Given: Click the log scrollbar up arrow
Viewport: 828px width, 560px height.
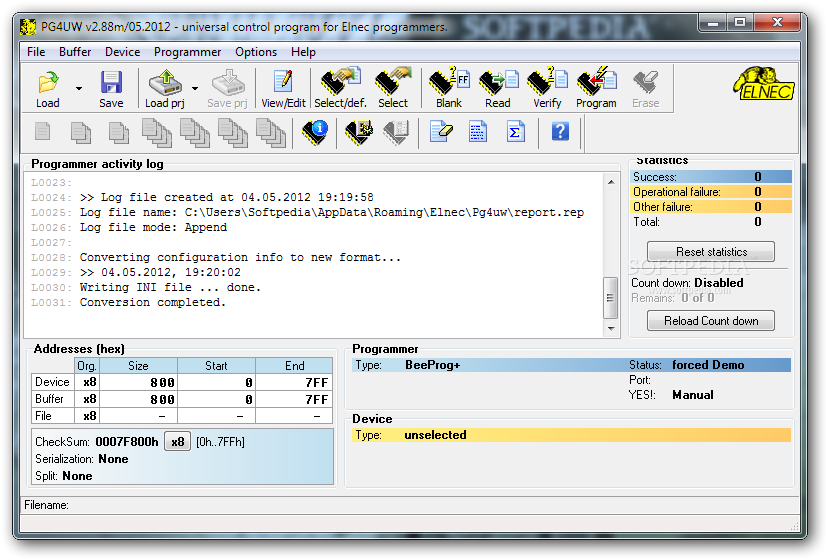Looking at the screenshot, I should click(611, 182).
